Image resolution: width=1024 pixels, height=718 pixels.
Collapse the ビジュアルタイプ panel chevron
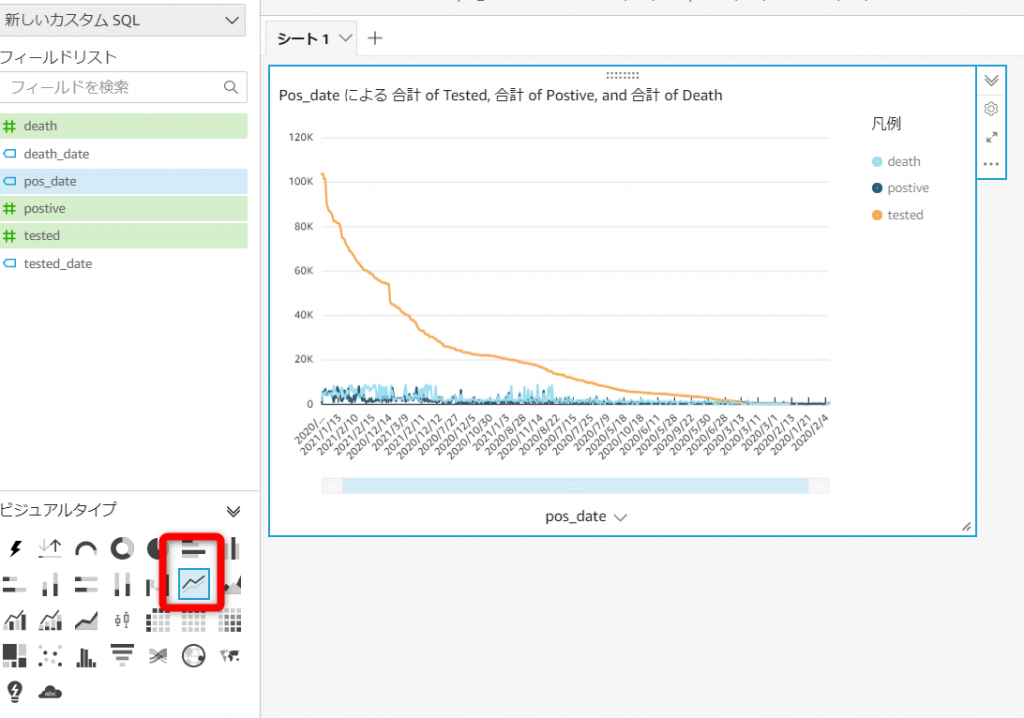coord(233,511)
